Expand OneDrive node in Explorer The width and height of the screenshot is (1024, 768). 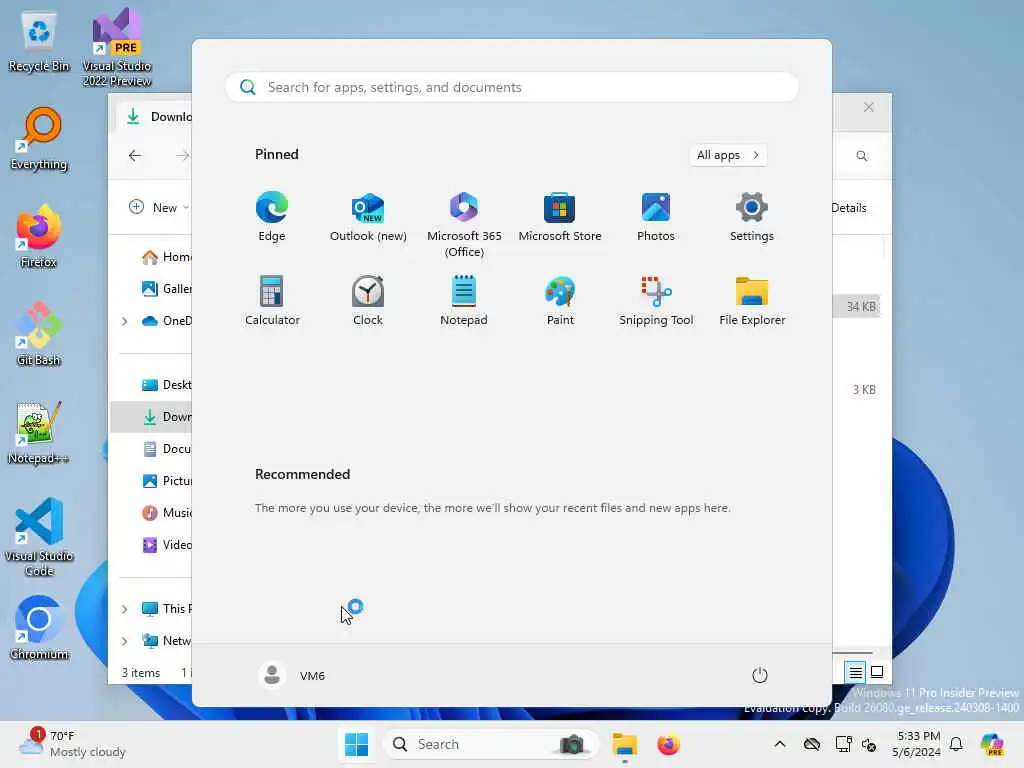[124, 321]
